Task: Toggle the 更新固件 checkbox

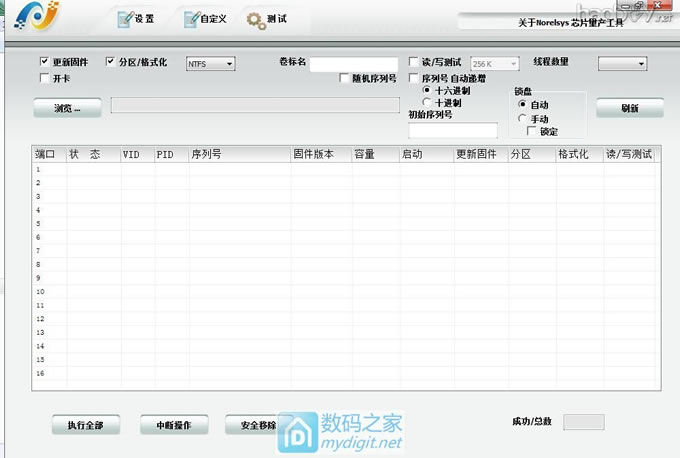Action: [44, 62]
